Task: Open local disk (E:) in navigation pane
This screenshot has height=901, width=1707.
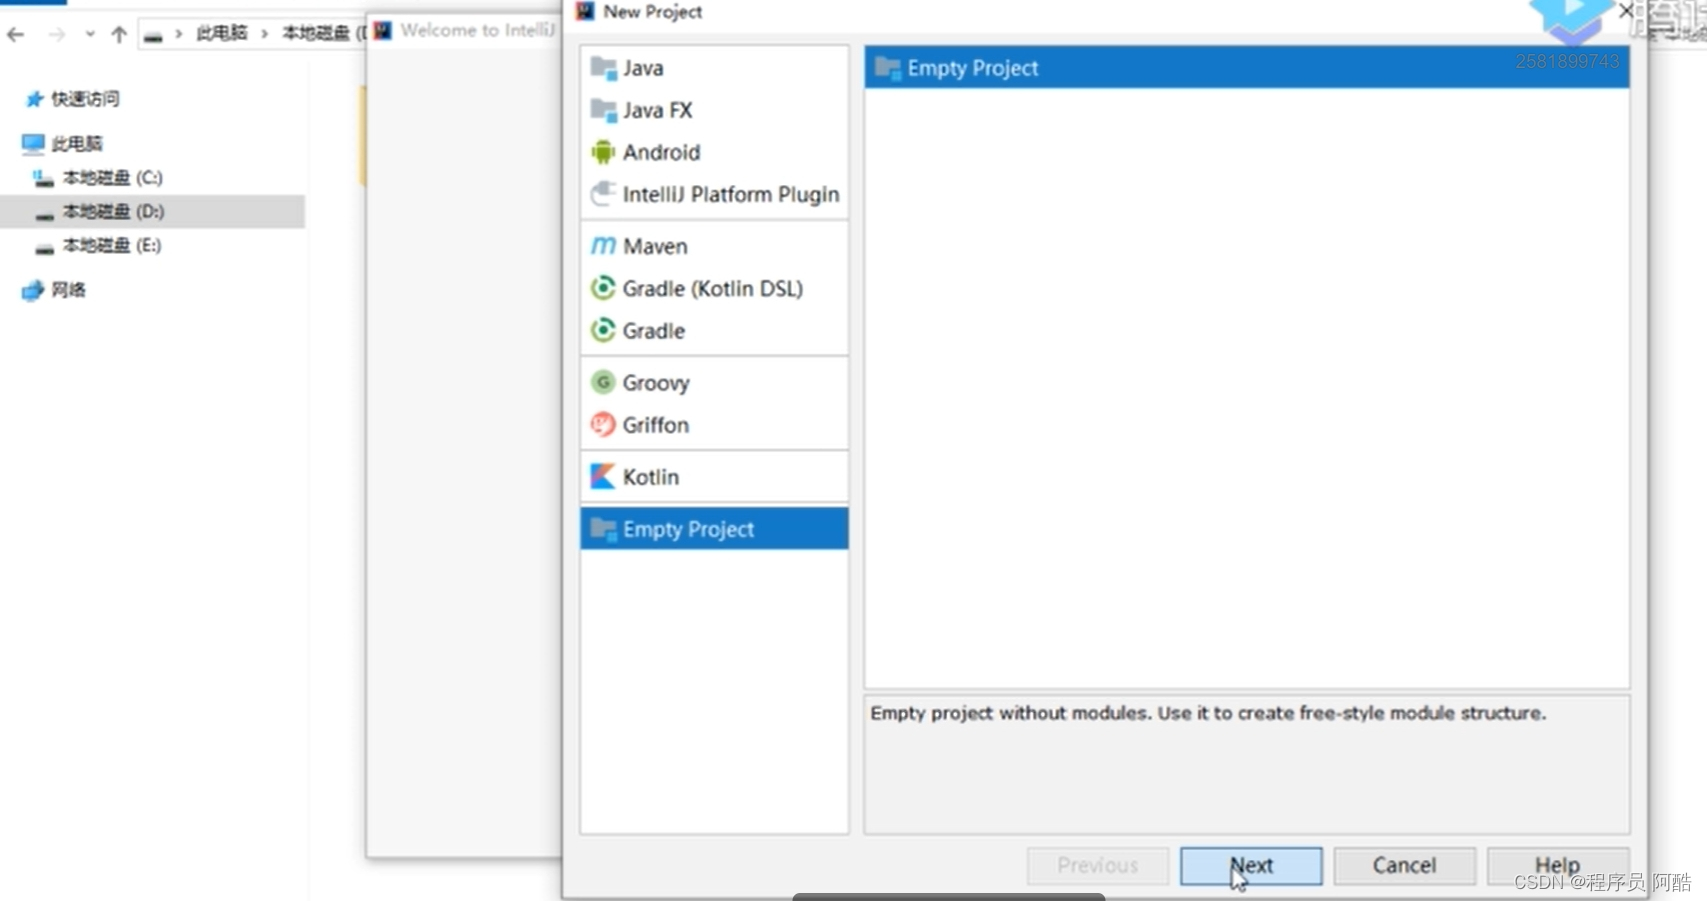Action: click(112, 245)
